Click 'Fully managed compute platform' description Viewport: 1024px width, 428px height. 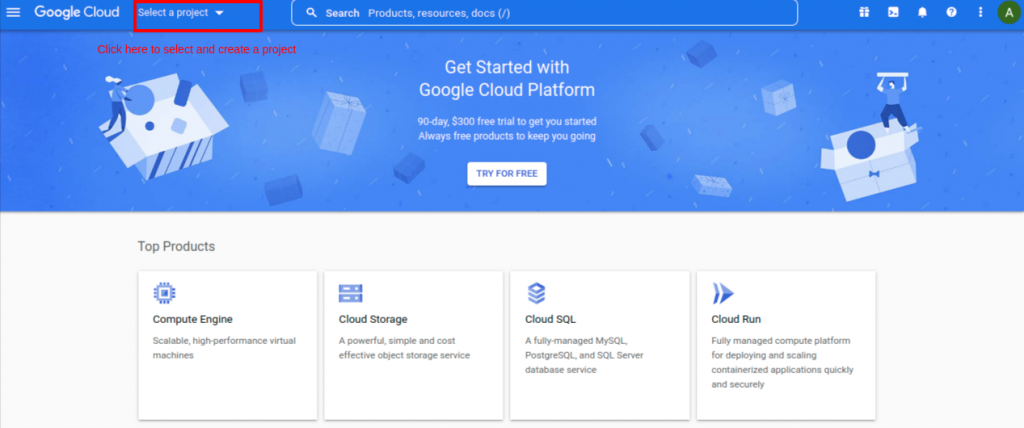coord(782,363)
